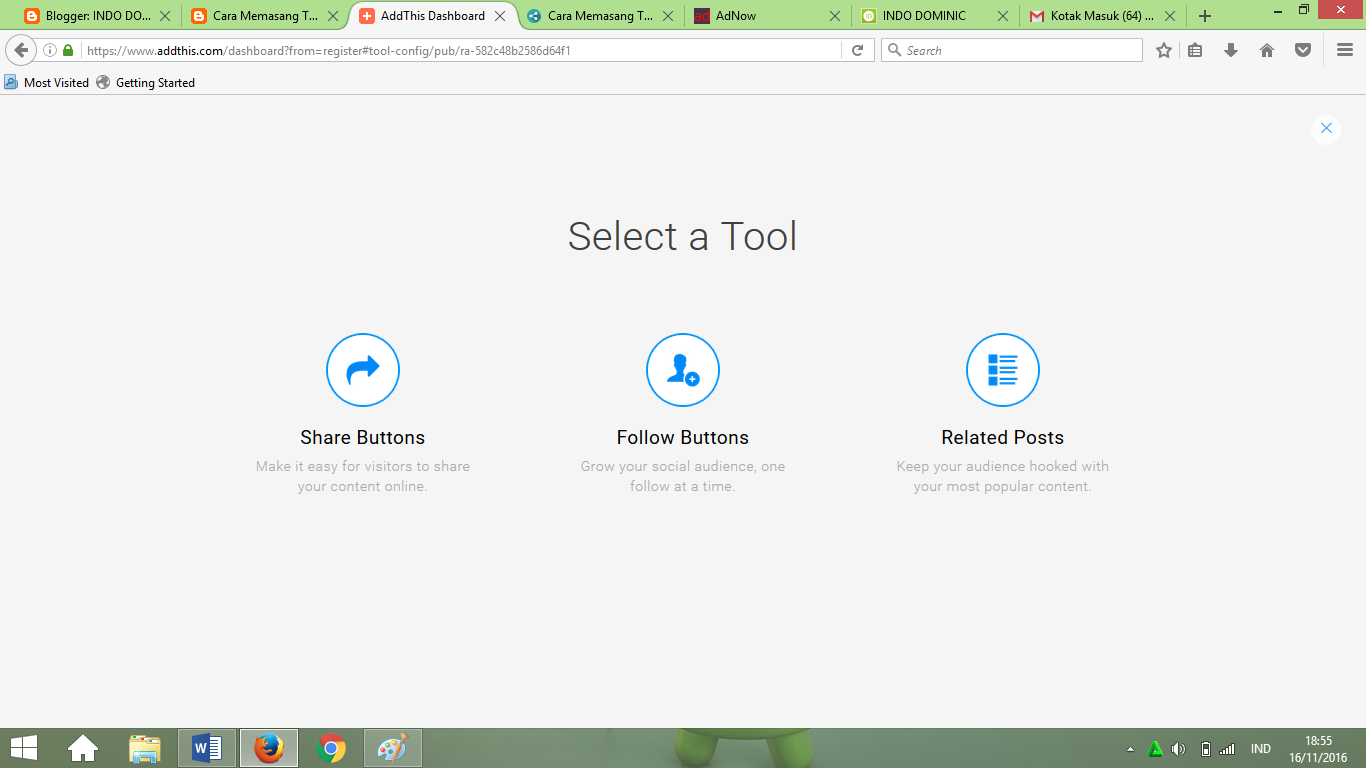Select the Share Buttons heading

tap(363, 437)
